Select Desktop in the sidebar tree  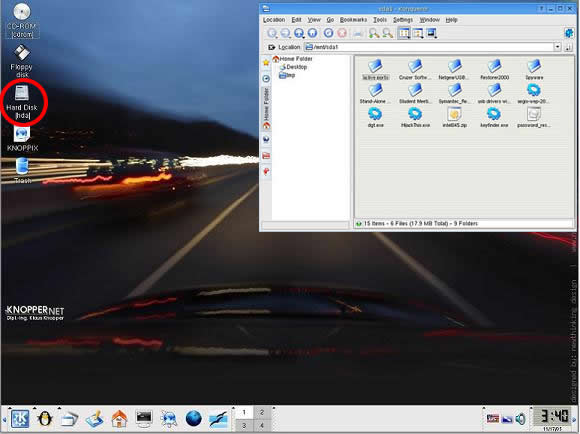pos(293,67)
